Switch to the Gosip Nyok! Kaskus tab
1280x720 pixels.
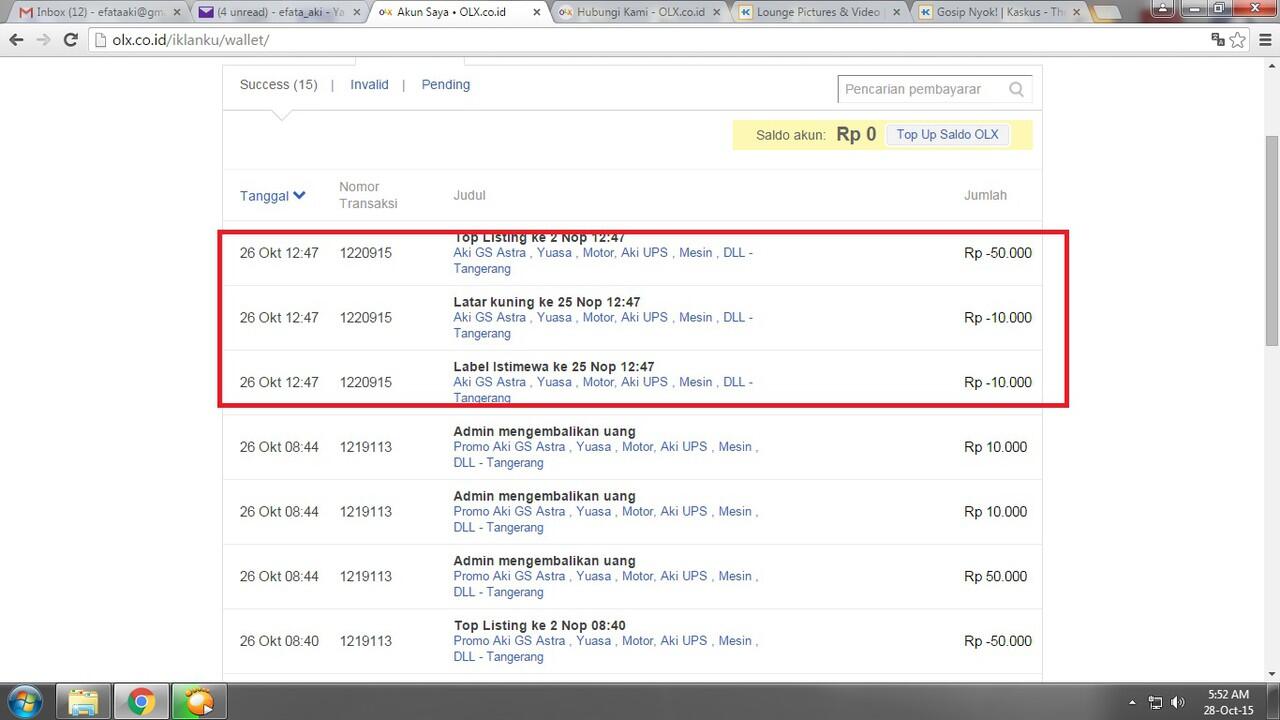pos(1000,12)
